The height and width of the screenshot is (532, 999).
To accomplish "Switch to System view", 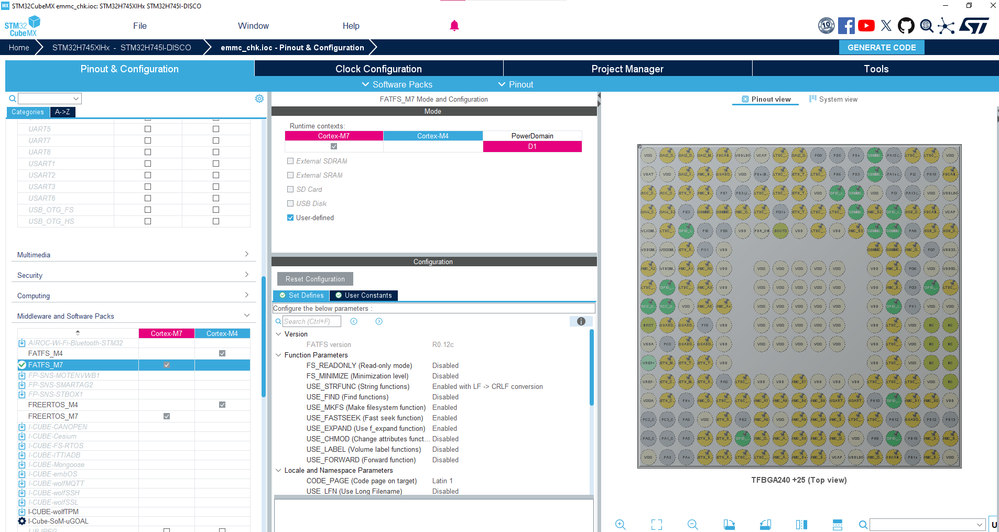I will (x=833, y=99).
